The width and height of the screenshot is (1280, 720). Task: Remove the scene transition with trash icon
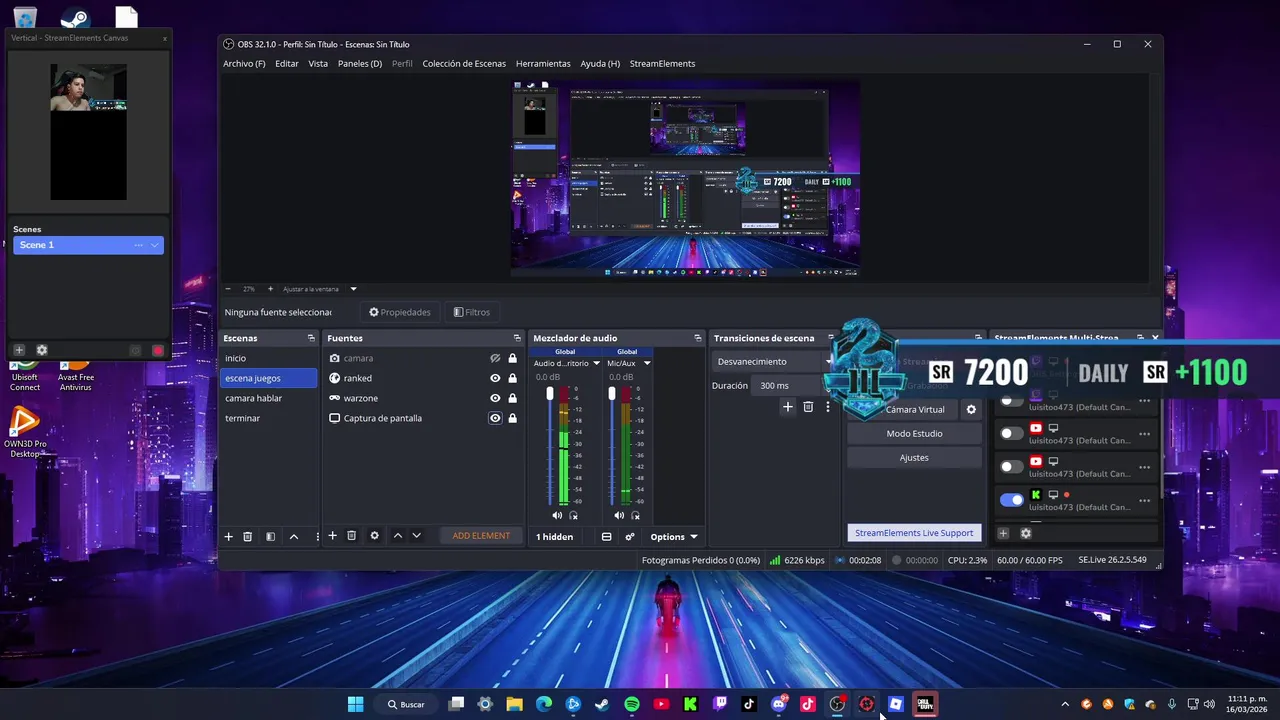[x=808, y=407]
